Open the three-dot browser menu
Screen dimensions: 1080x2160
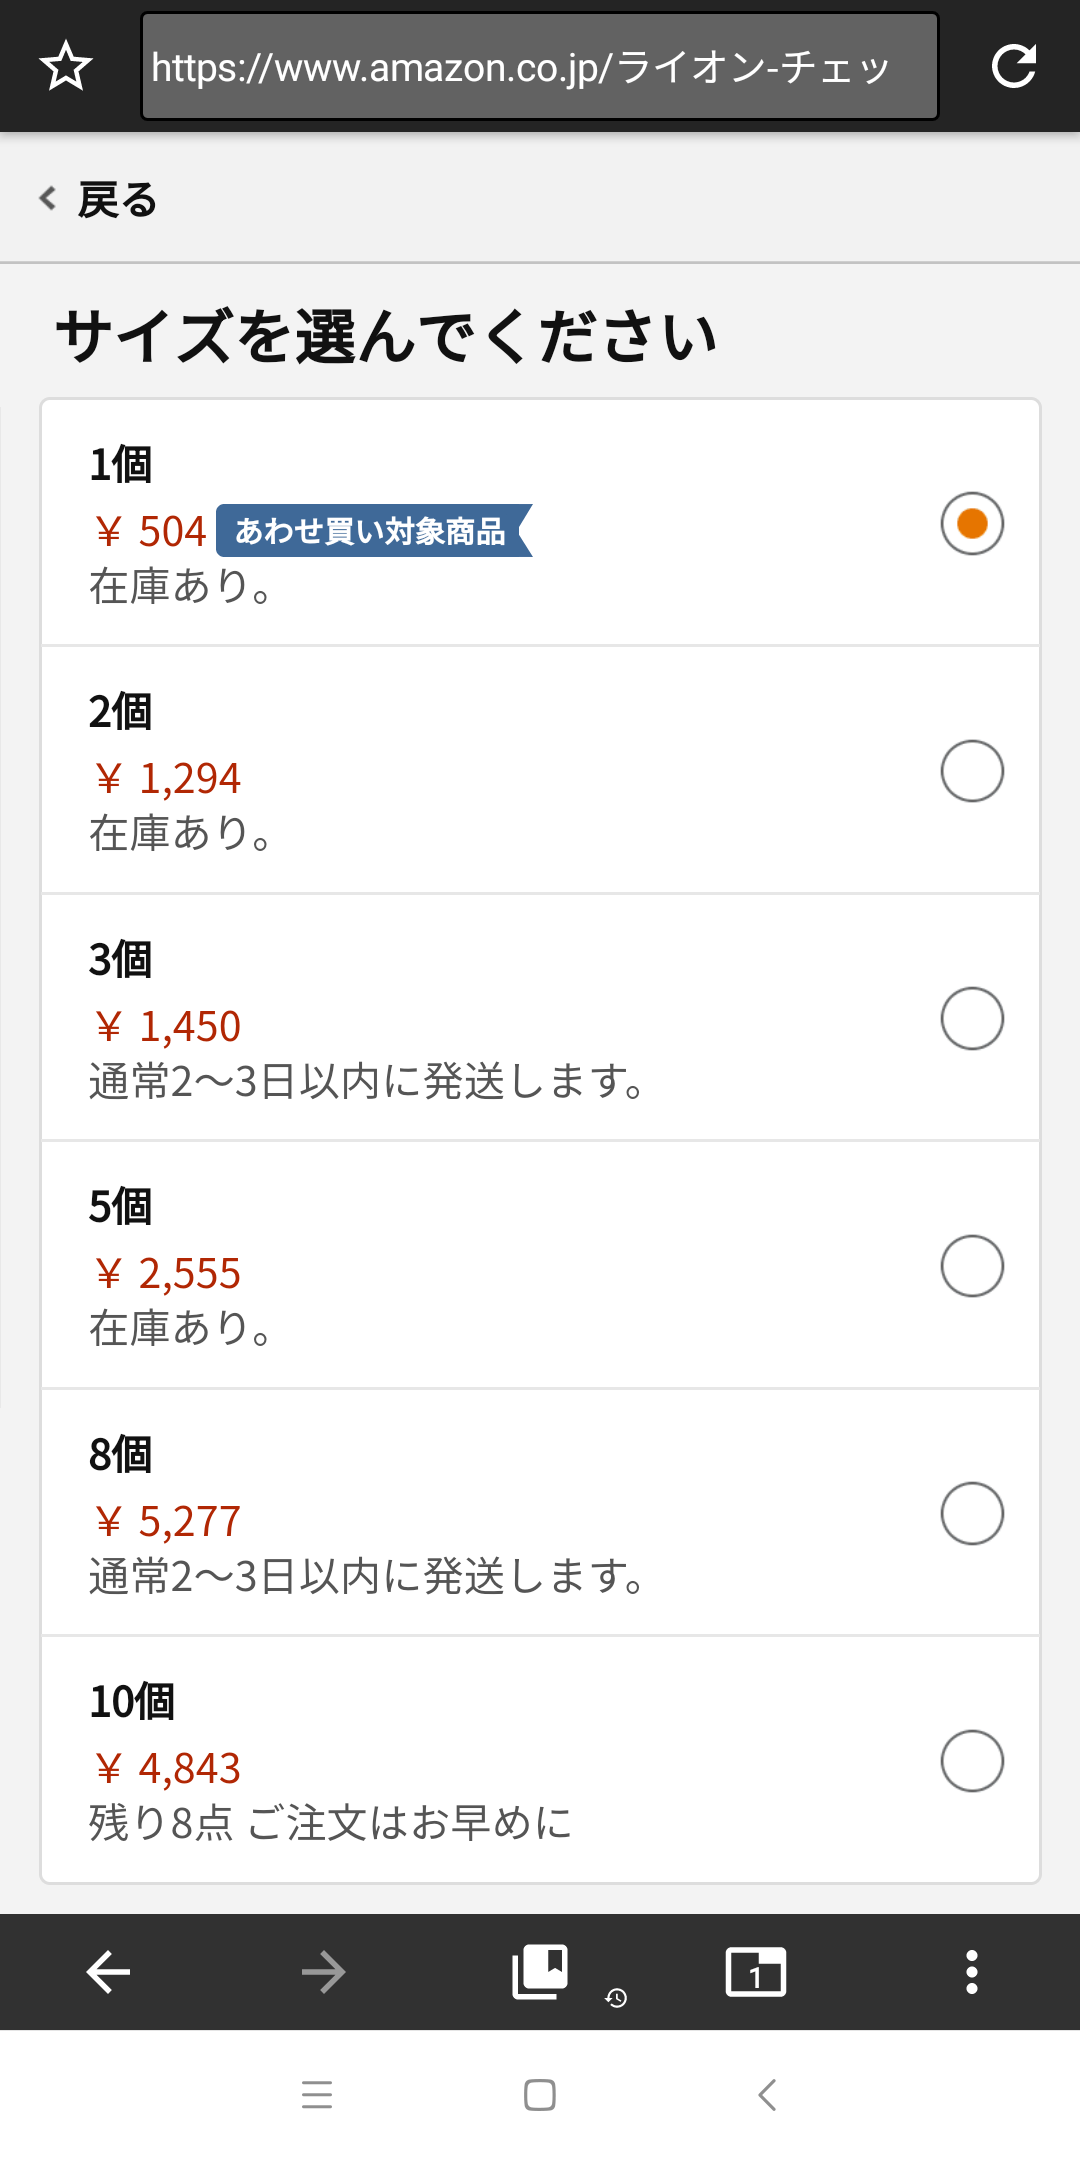pyautogui.click(x=971, y=1972)
